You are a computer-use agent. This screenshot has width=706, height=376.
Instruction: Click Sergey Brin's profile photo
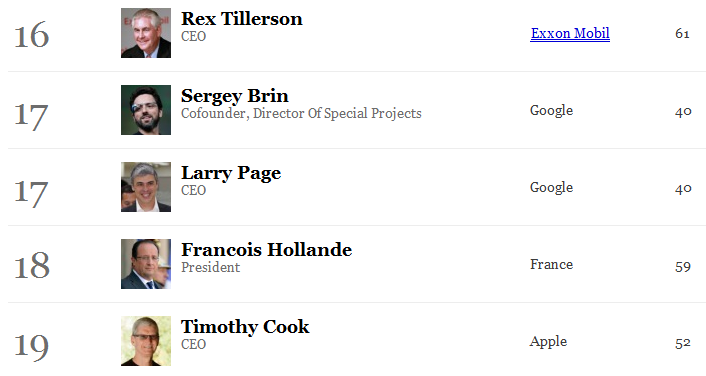[x=146, y=110]
